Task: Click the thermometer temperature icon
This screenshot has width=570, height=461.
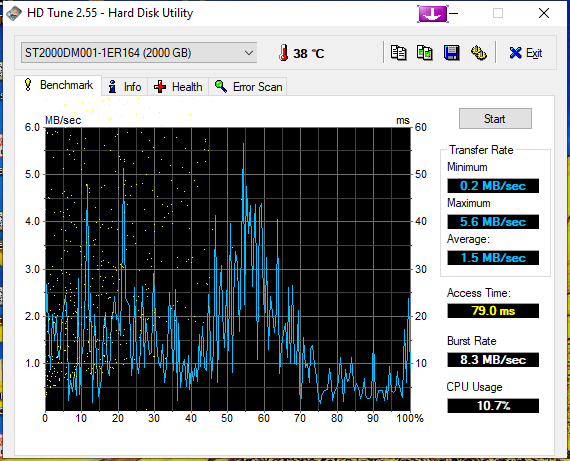Action: 284,53
